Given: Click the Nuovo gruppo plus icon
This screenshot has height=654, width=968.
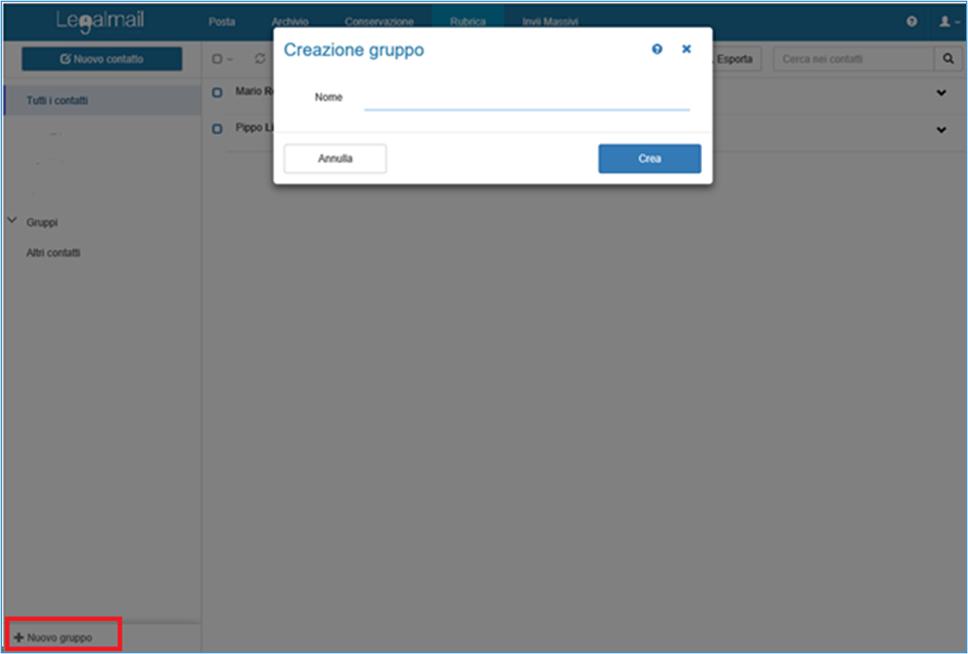Looking at the screenshot, I should (x=18, y=637).
